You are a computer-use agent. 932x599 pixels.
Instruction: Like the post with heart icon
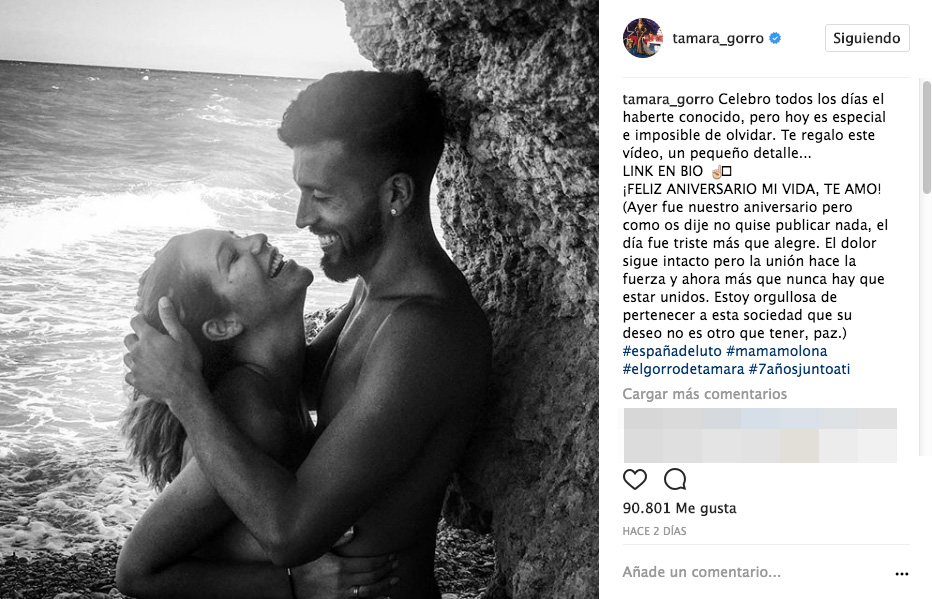coord(635,479)
